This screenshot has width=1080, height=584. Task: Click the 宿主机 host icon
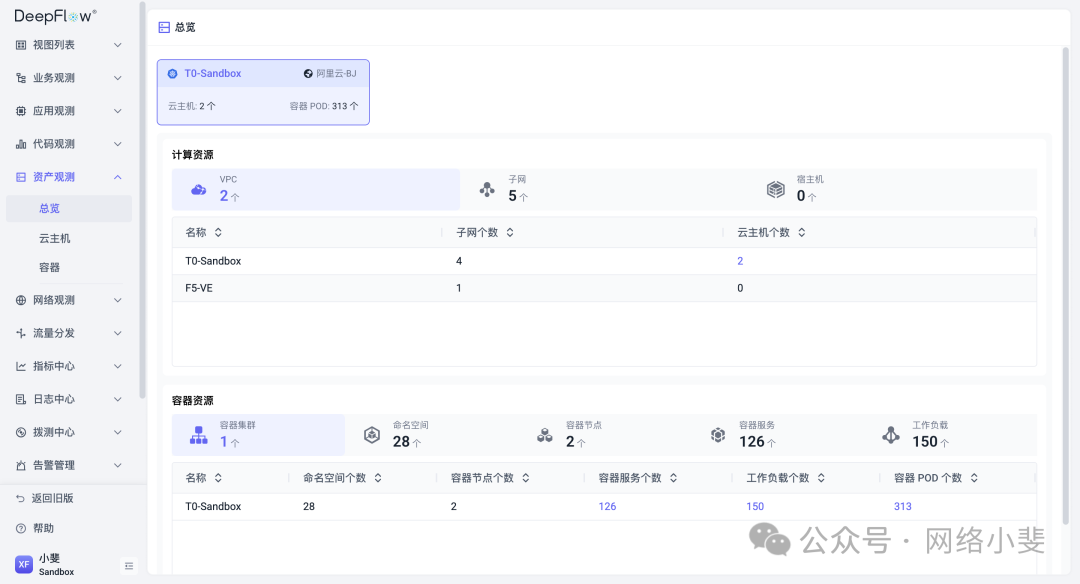(775, 189)
